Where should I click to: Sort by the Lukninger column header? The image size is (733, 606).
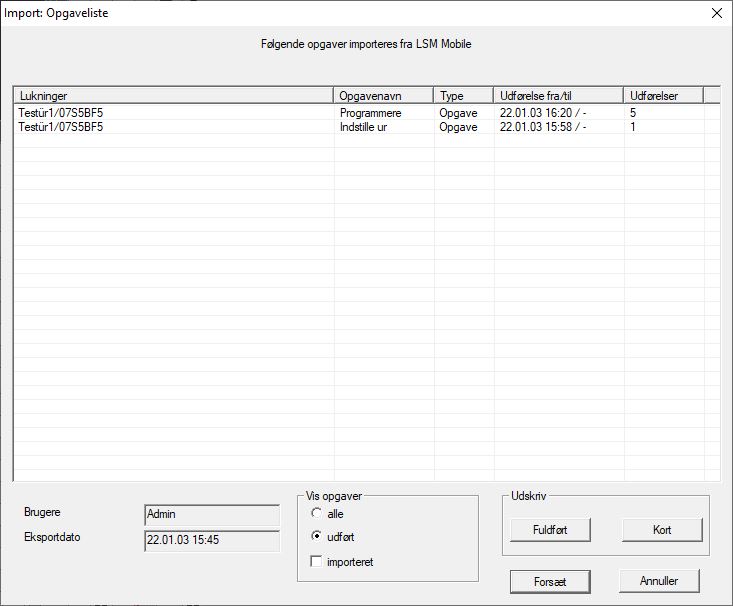(x=173, y=96)
